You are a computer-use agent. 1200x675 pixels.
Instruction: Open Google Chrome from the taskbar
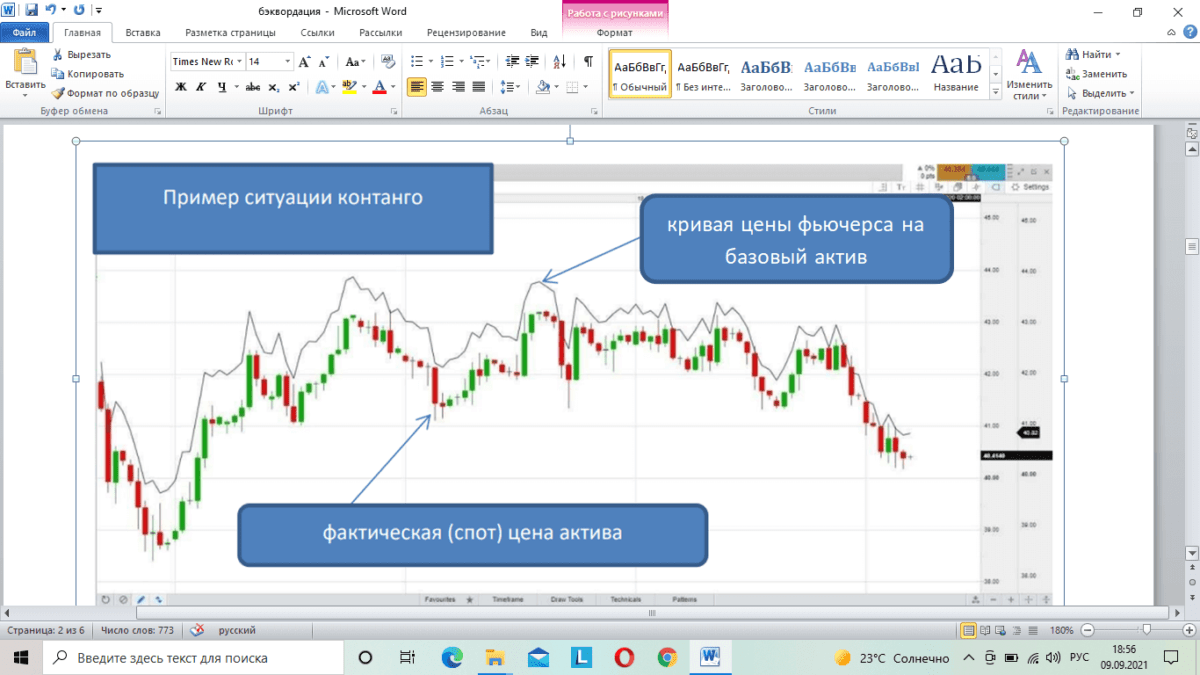coord(668,657)
